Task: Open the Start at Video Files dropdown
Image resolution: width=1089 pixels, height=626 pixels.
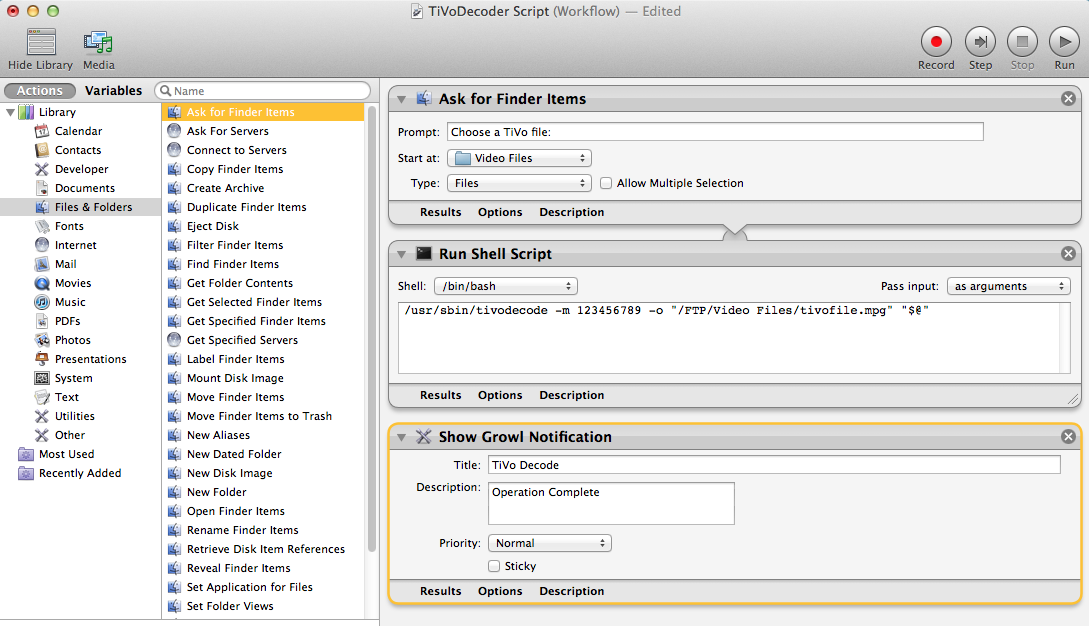Action: tap(519, 158)
